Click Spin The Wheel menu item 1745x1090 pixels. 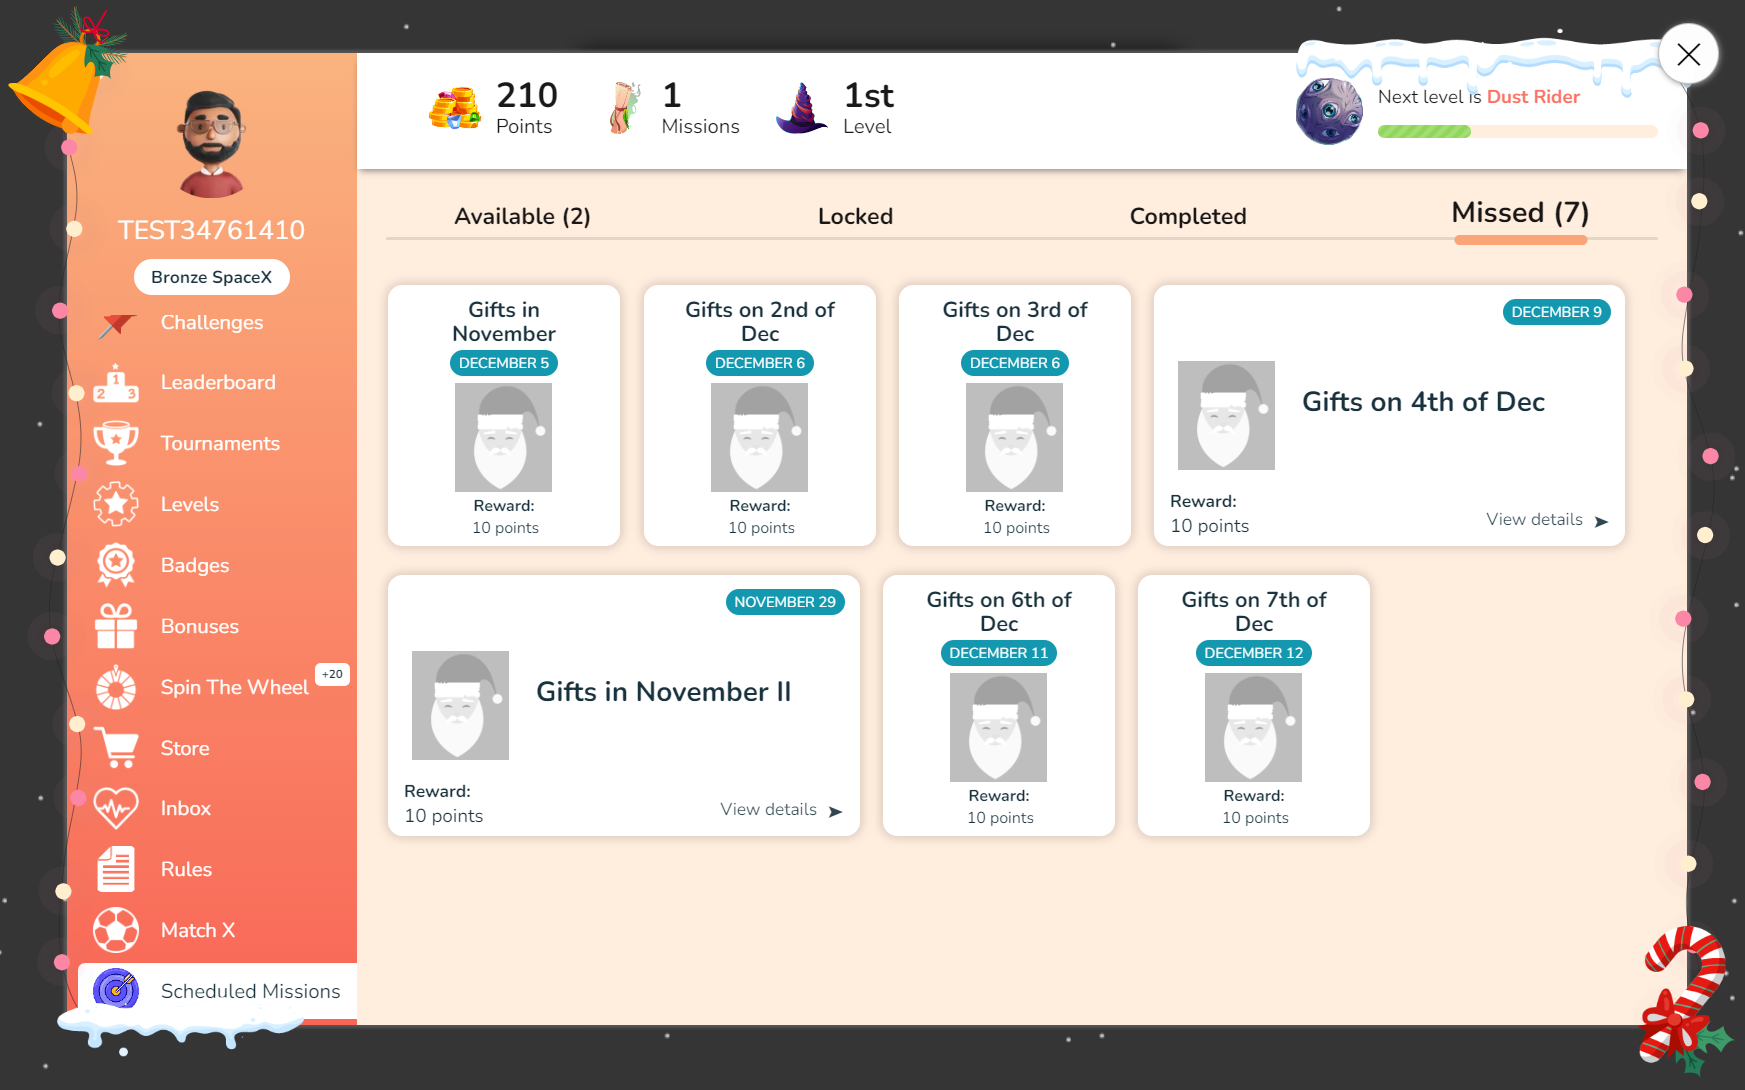click(x=234, y=687)
